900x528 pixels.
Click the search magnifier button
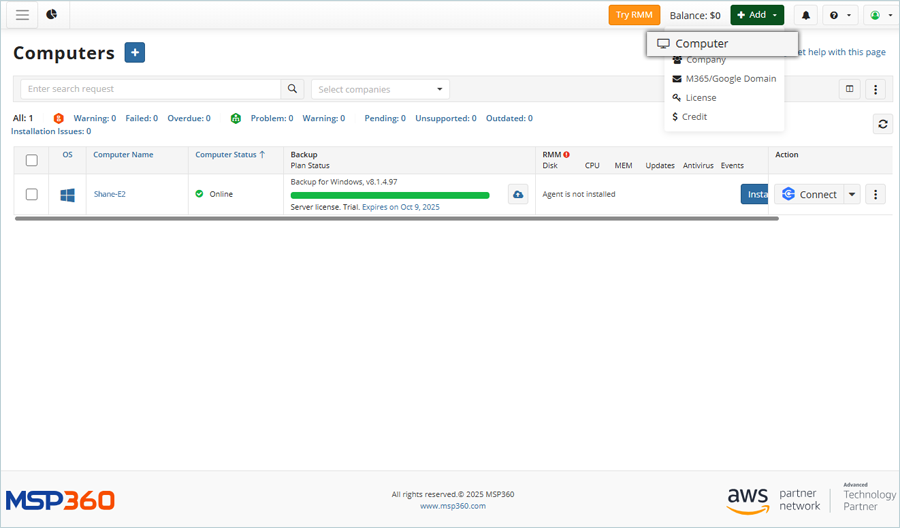(x=292, y=89)
